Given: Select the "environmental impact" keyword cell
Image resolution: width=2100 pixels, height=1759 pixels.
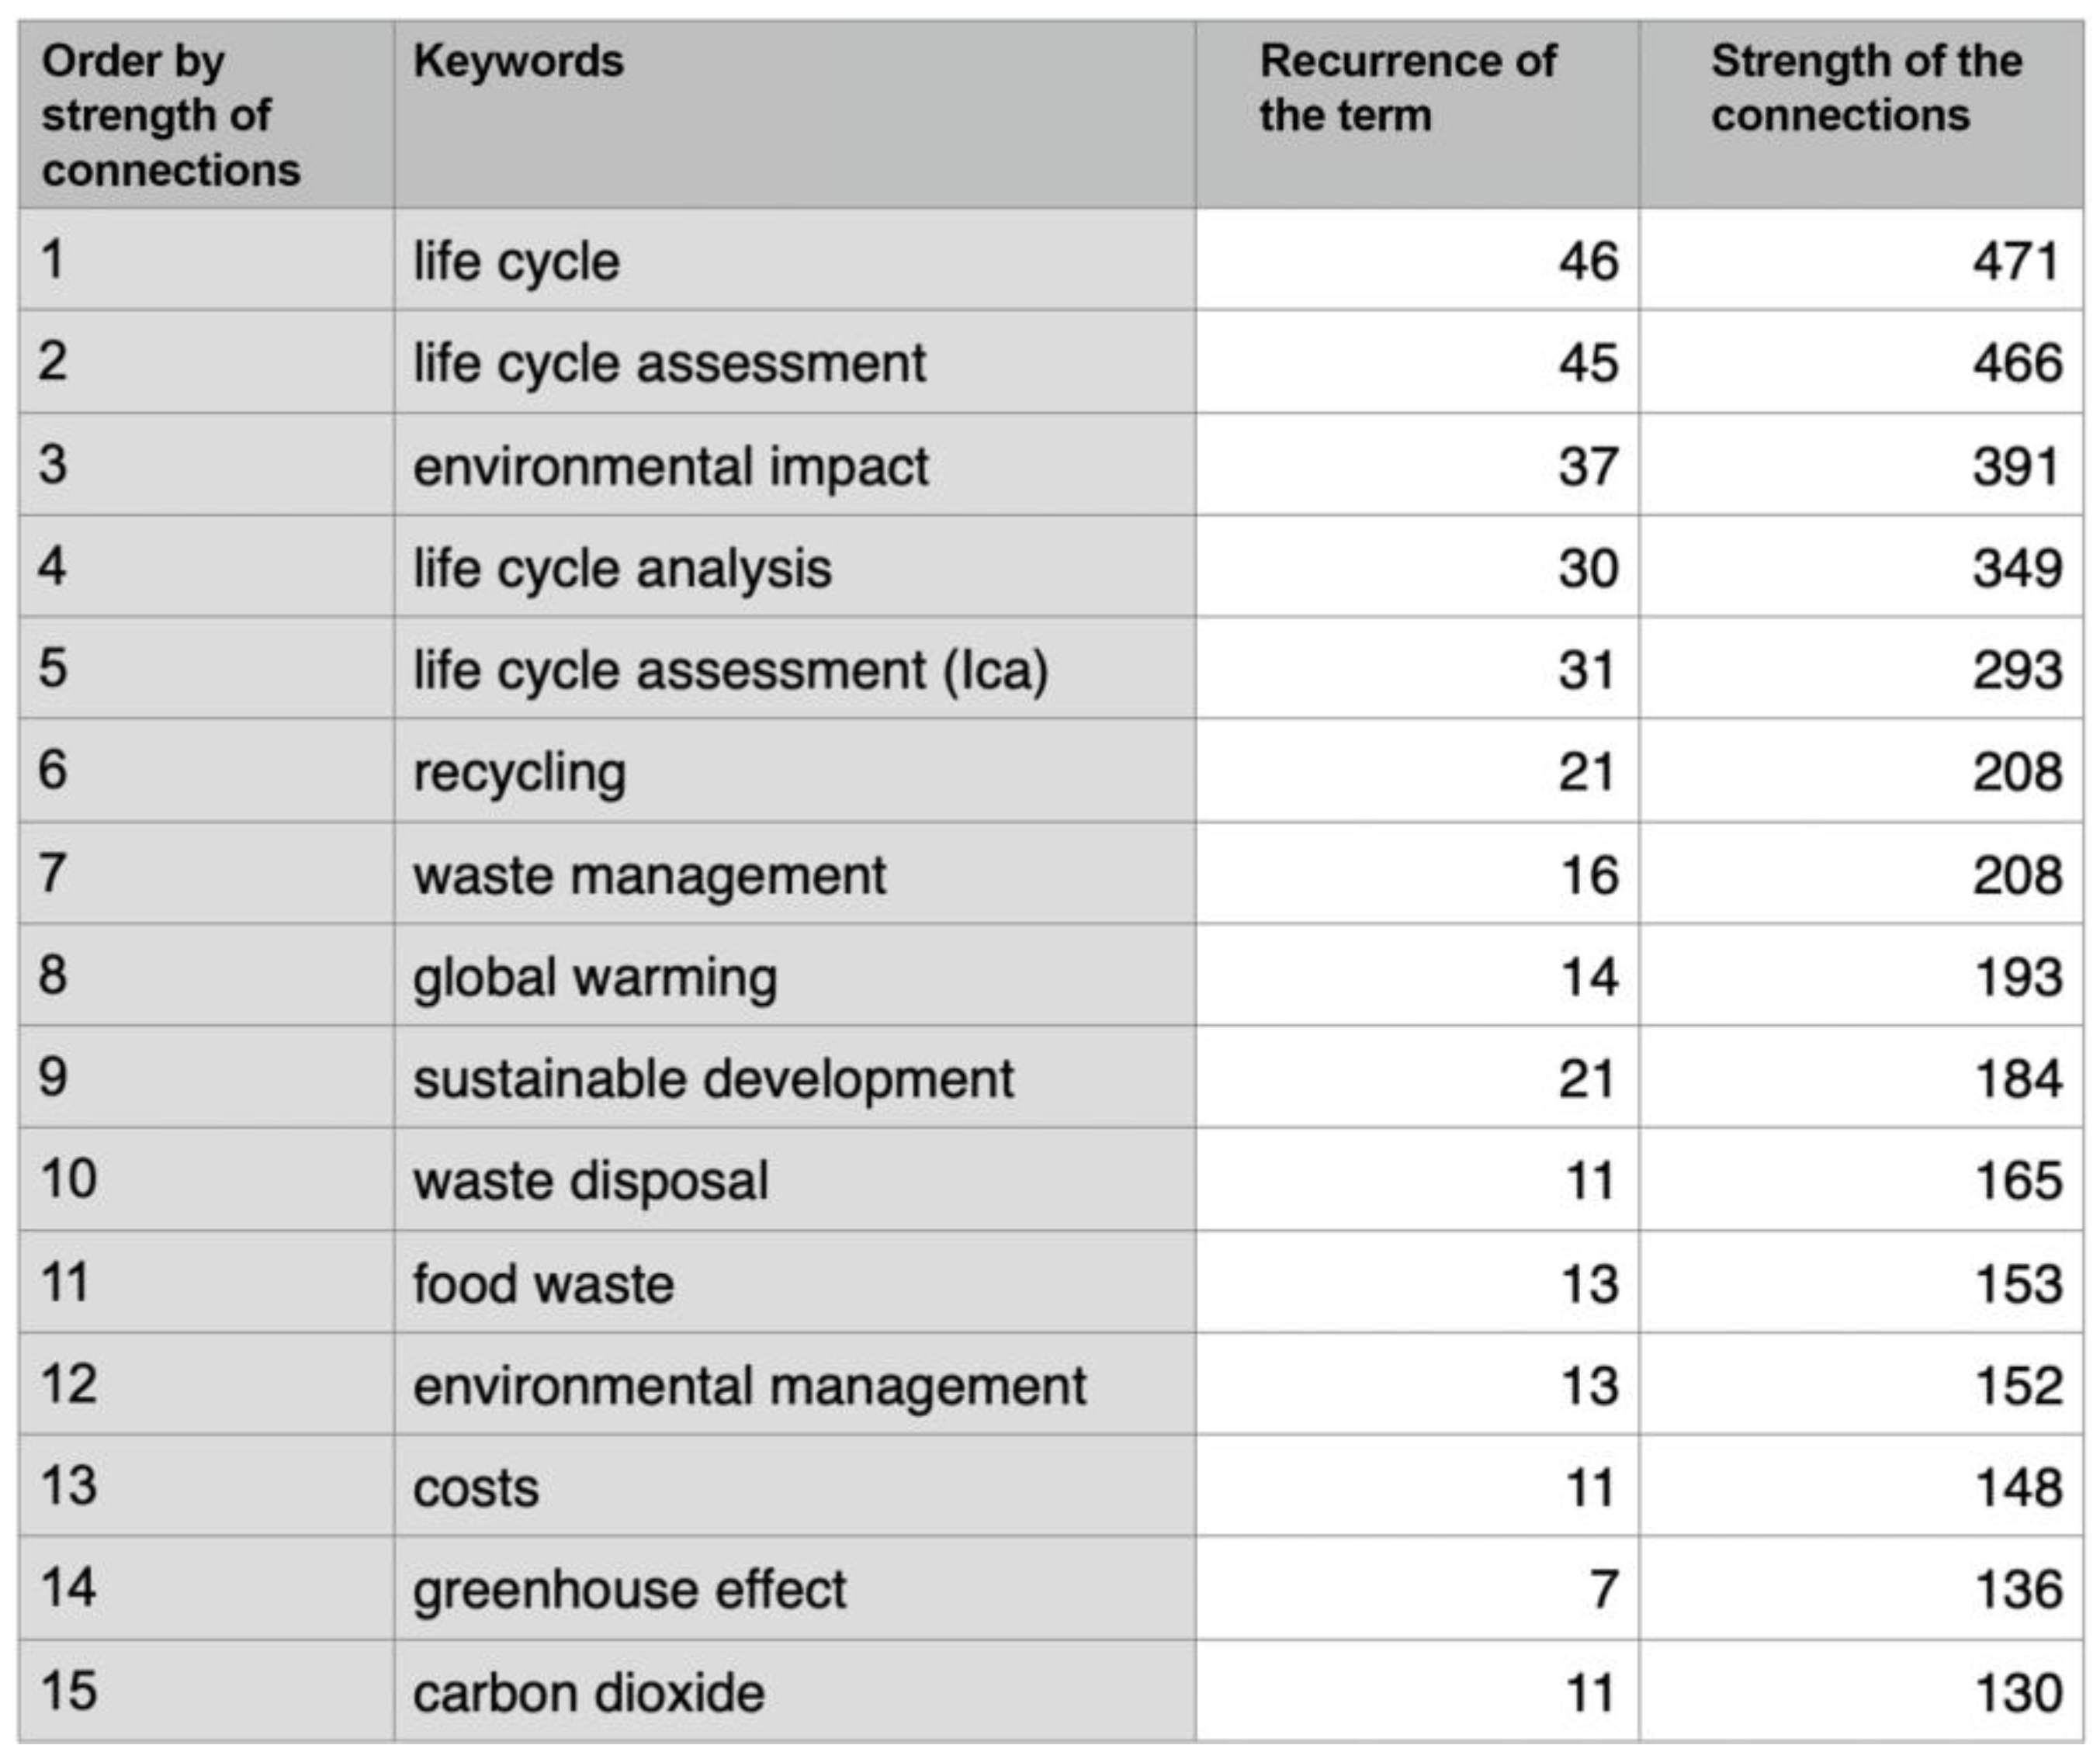Looking at the screenshot, I should pyautogui.click(x=670, y=467).
